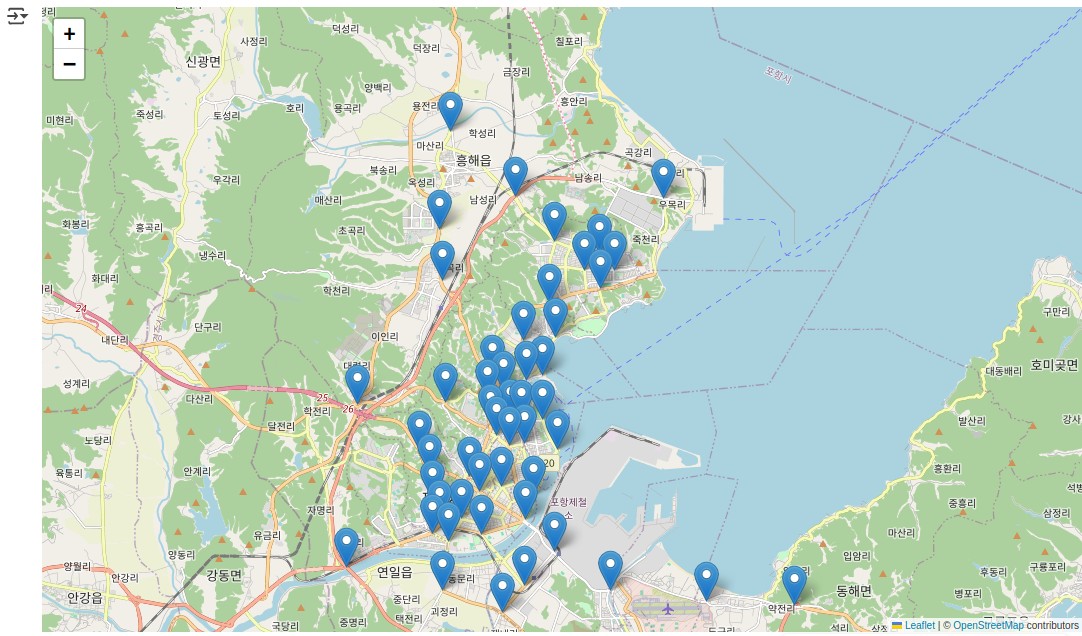Select the marker right of 연일읍 label
The height and width of the screenshot is (636, 1082).
coord(442,569)
